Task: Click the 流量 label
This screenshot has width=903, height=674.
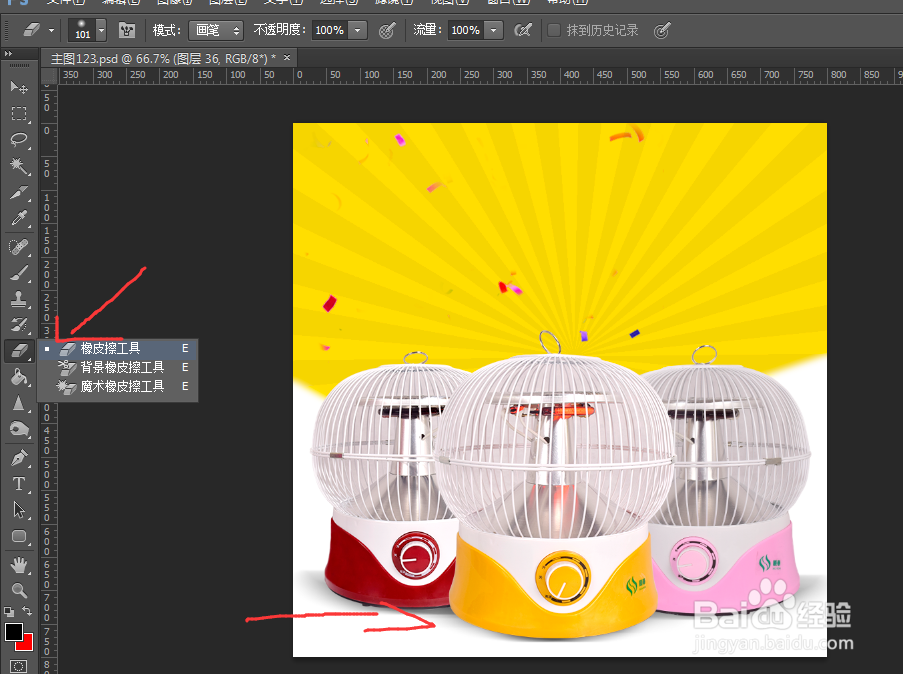Action: [x=427, y=30]
